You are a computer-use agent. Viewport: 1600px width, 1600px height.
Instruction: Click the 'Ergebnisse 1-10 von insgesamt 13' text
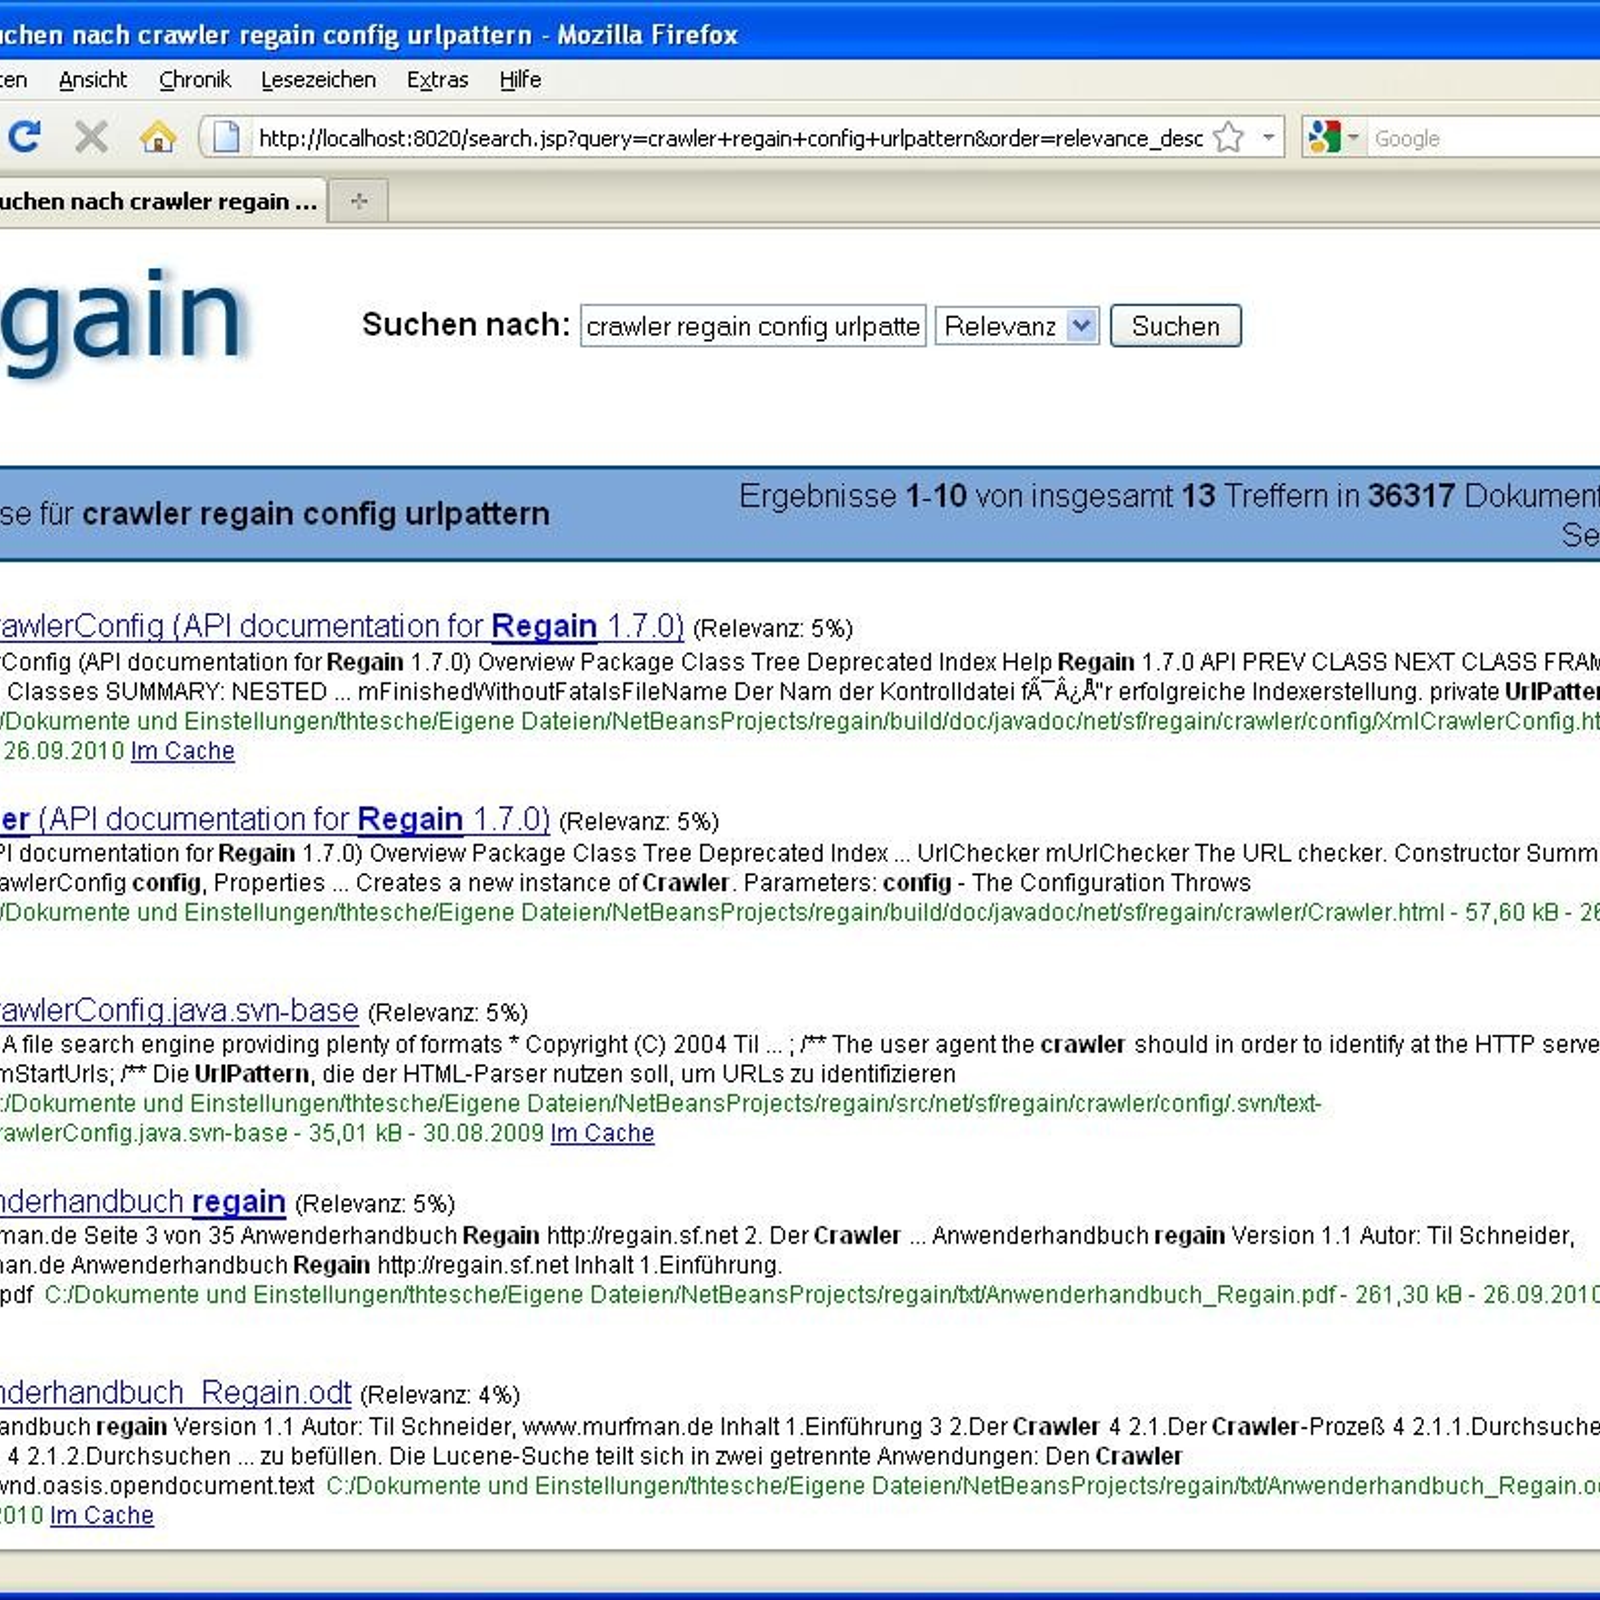(x=977, y=496)
